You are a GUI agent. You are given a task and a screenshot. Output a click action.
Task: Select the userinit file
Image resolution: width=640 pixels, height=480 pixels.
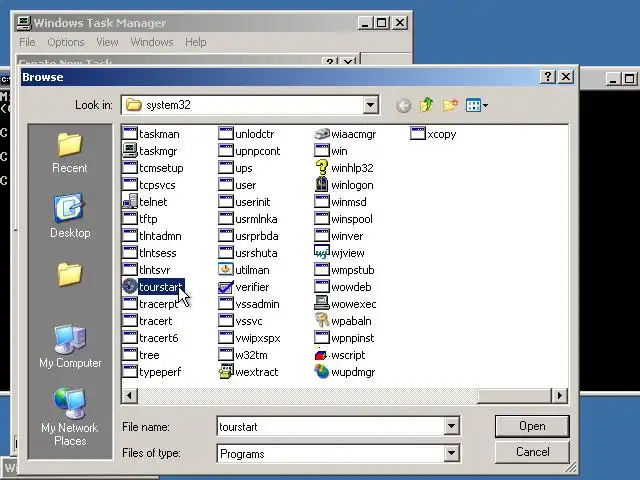244,202
